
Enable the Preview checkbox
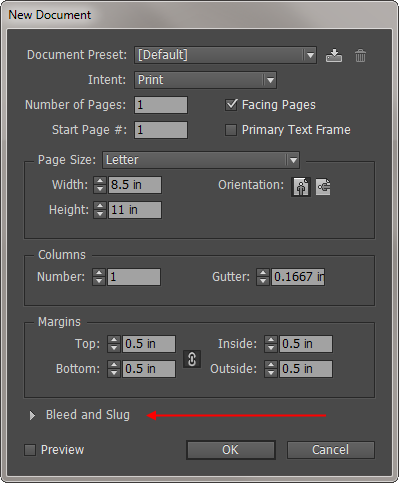[x=30, y=450]
